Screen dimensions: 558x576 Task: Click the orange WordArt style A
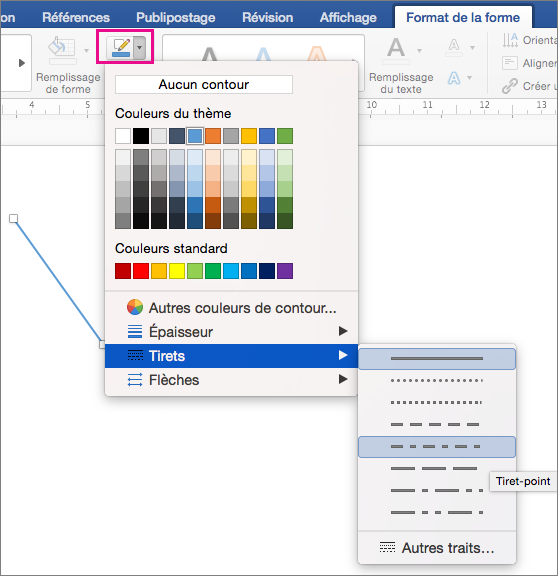point(317,54)
